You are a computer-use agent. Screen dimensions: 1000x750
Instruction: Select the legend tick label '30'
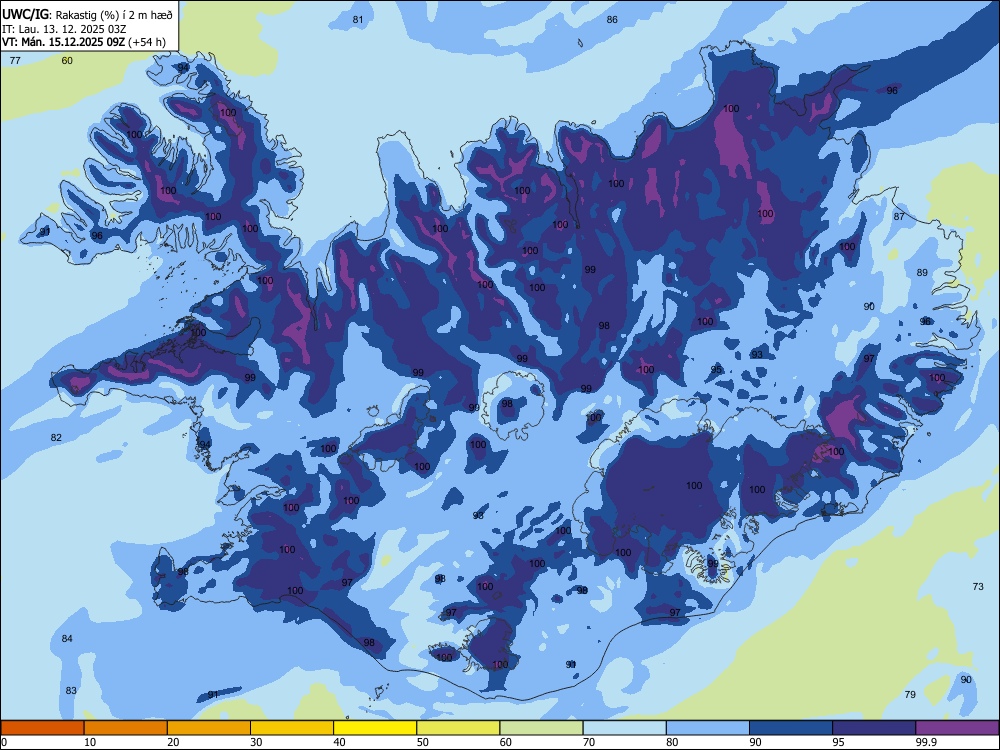[x=256, y=742]
